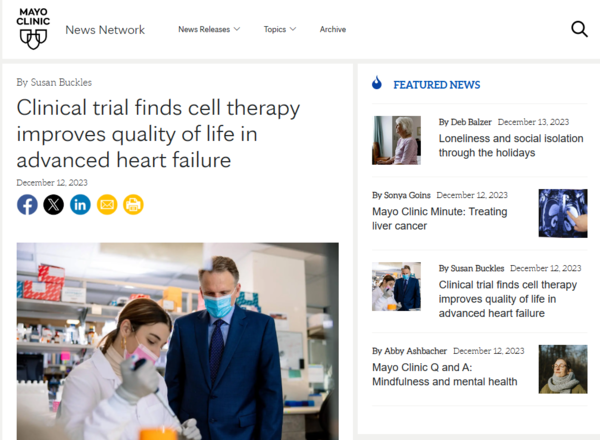Open Loneliness and social isolation article
Screen dimensions: 600x440
511,145
